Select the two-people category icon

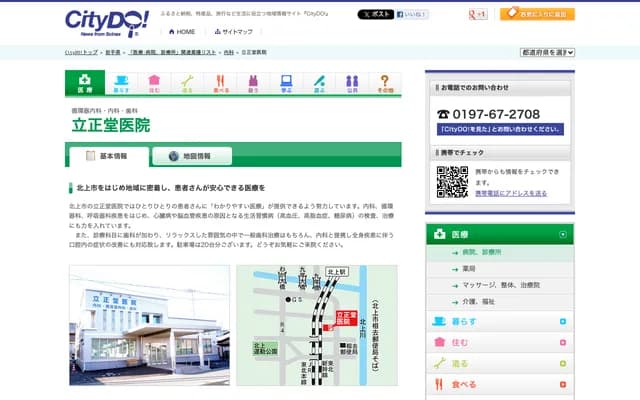(352, 83)
